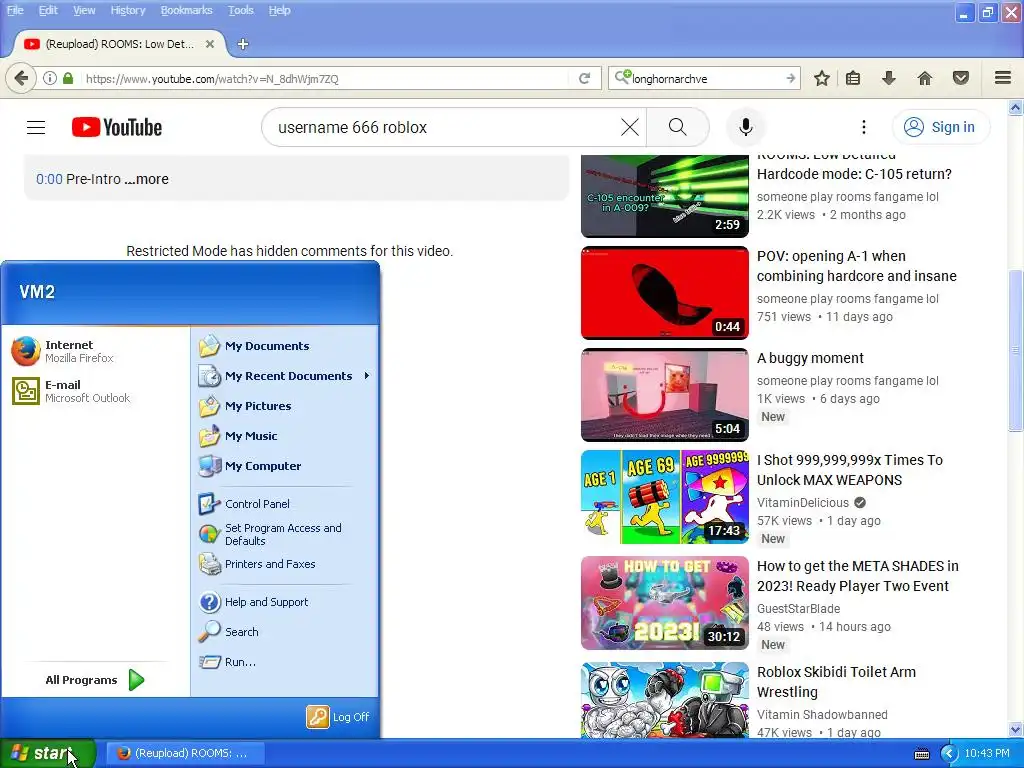Clear the YouTube search text with X
Image resolution: width=1024 pixels, height=768 pixels.
pos(630,127)
